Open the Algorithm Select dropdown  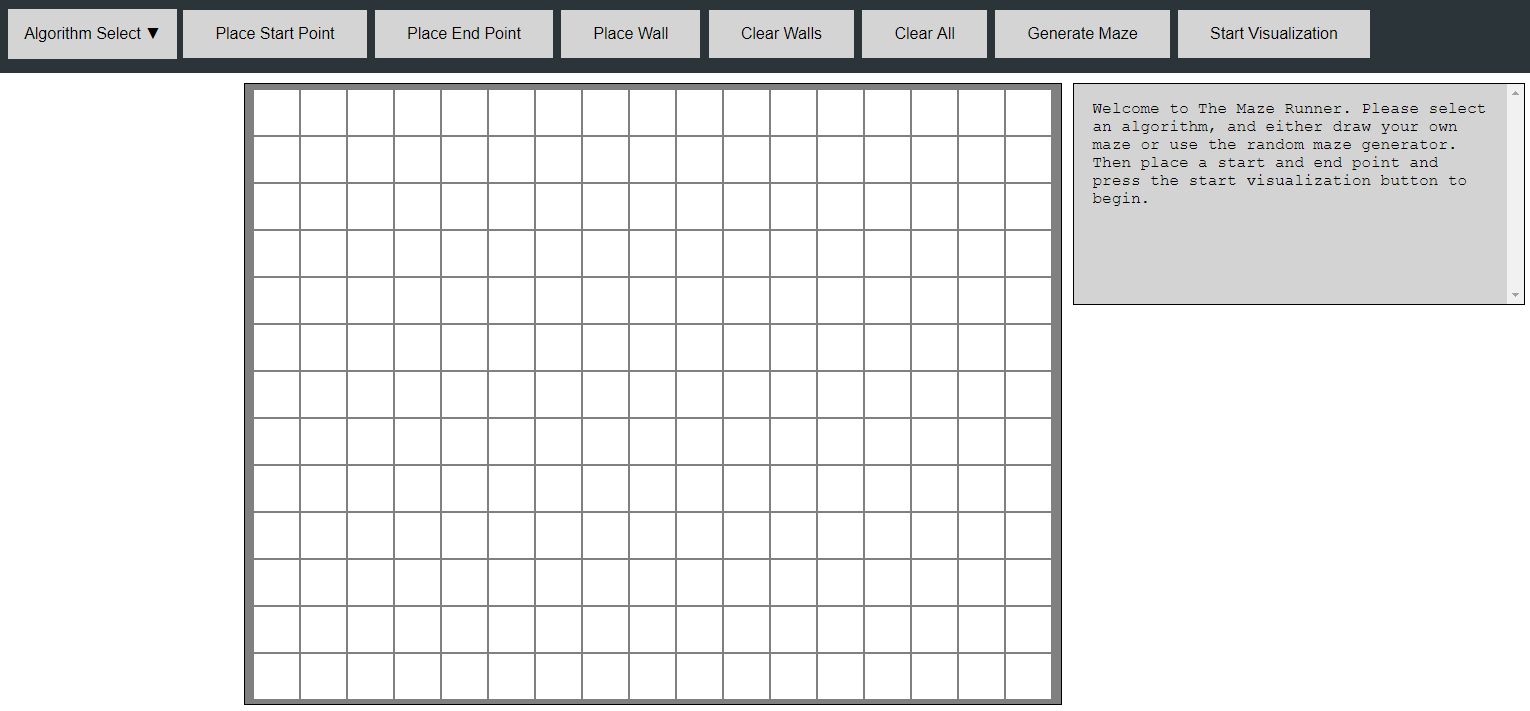(x=92, y=34)
